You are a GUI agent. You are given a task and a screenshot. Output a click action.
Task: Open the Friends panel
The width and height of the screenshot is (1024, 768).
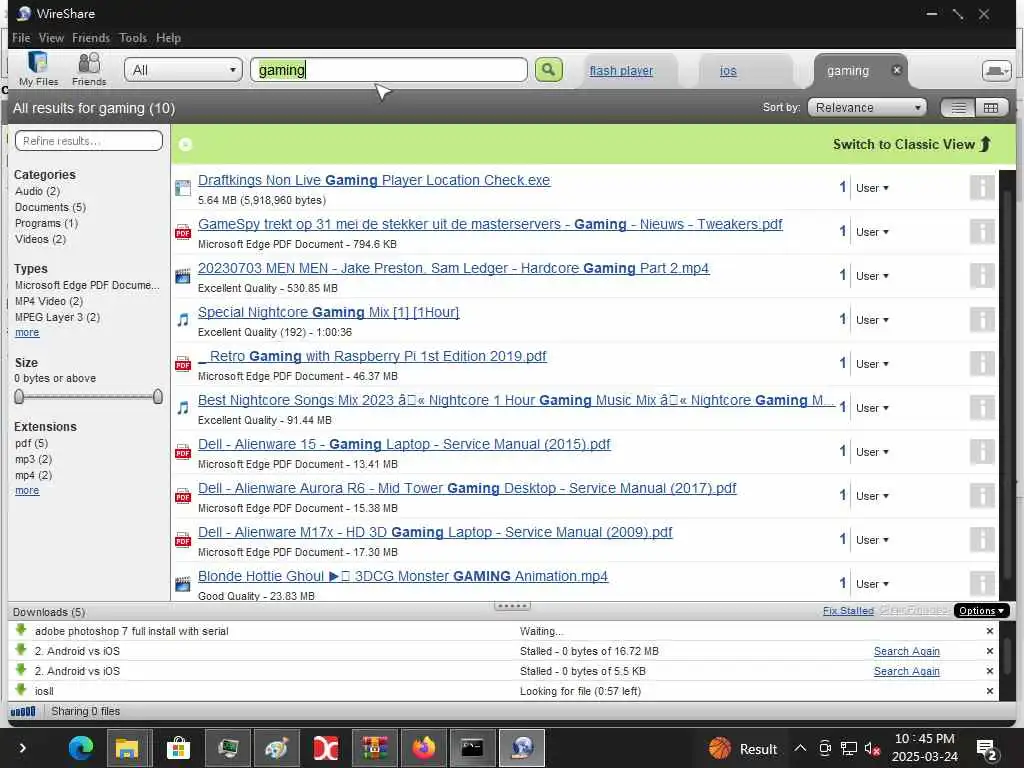89,69
